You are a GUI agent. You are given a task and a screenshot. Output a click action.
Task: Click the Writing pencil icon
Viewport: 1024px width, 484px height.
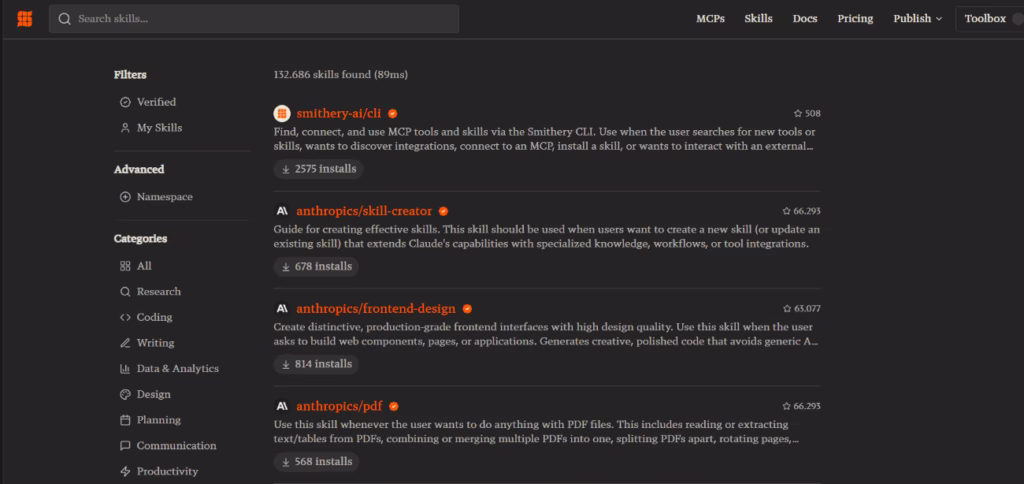pyautogui.click(x=125, y=343)
